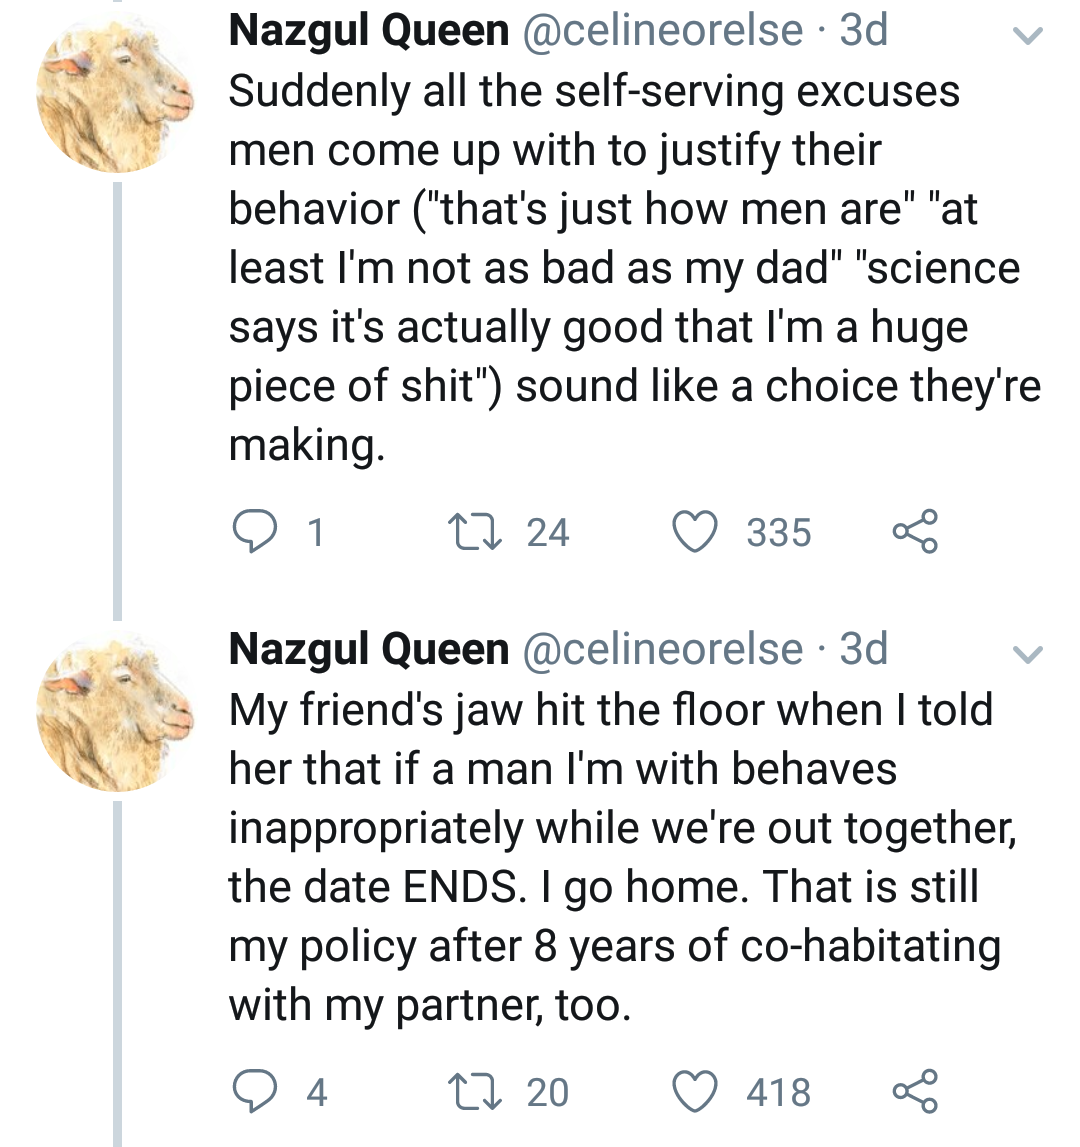Share the second Nazgul Queen tweet
This screenshot has height=1147, width=1080.
point(915,1090)
